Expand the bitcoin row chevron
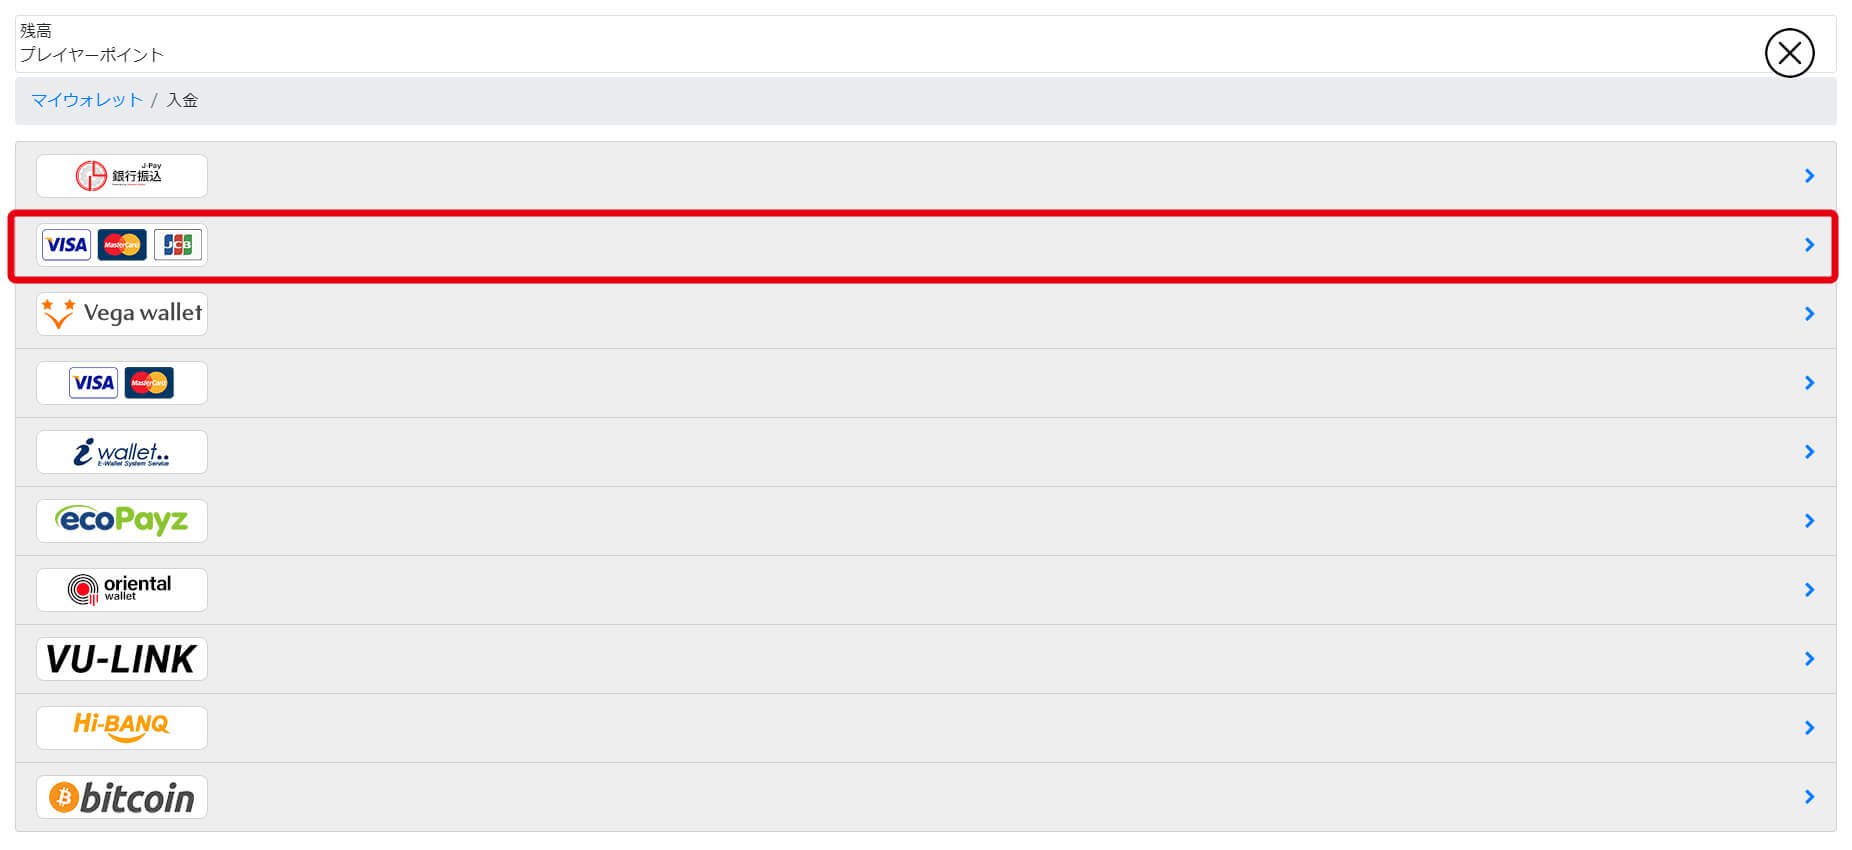Image resolution: width=1852 pixels, height=850 pixels. pyautogui.click(x=1809, y=797)
